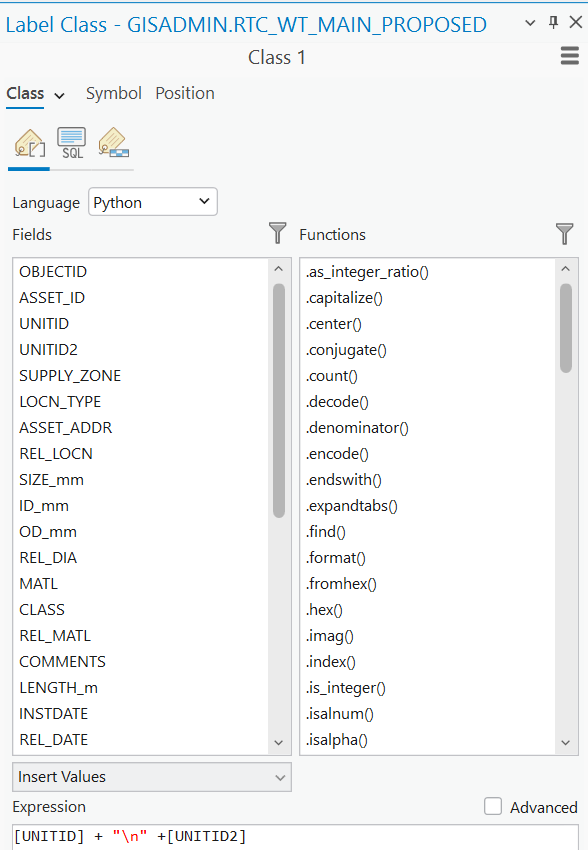Filter the Fields list
This screenshot has width=588, height=850.
[277, 233]
